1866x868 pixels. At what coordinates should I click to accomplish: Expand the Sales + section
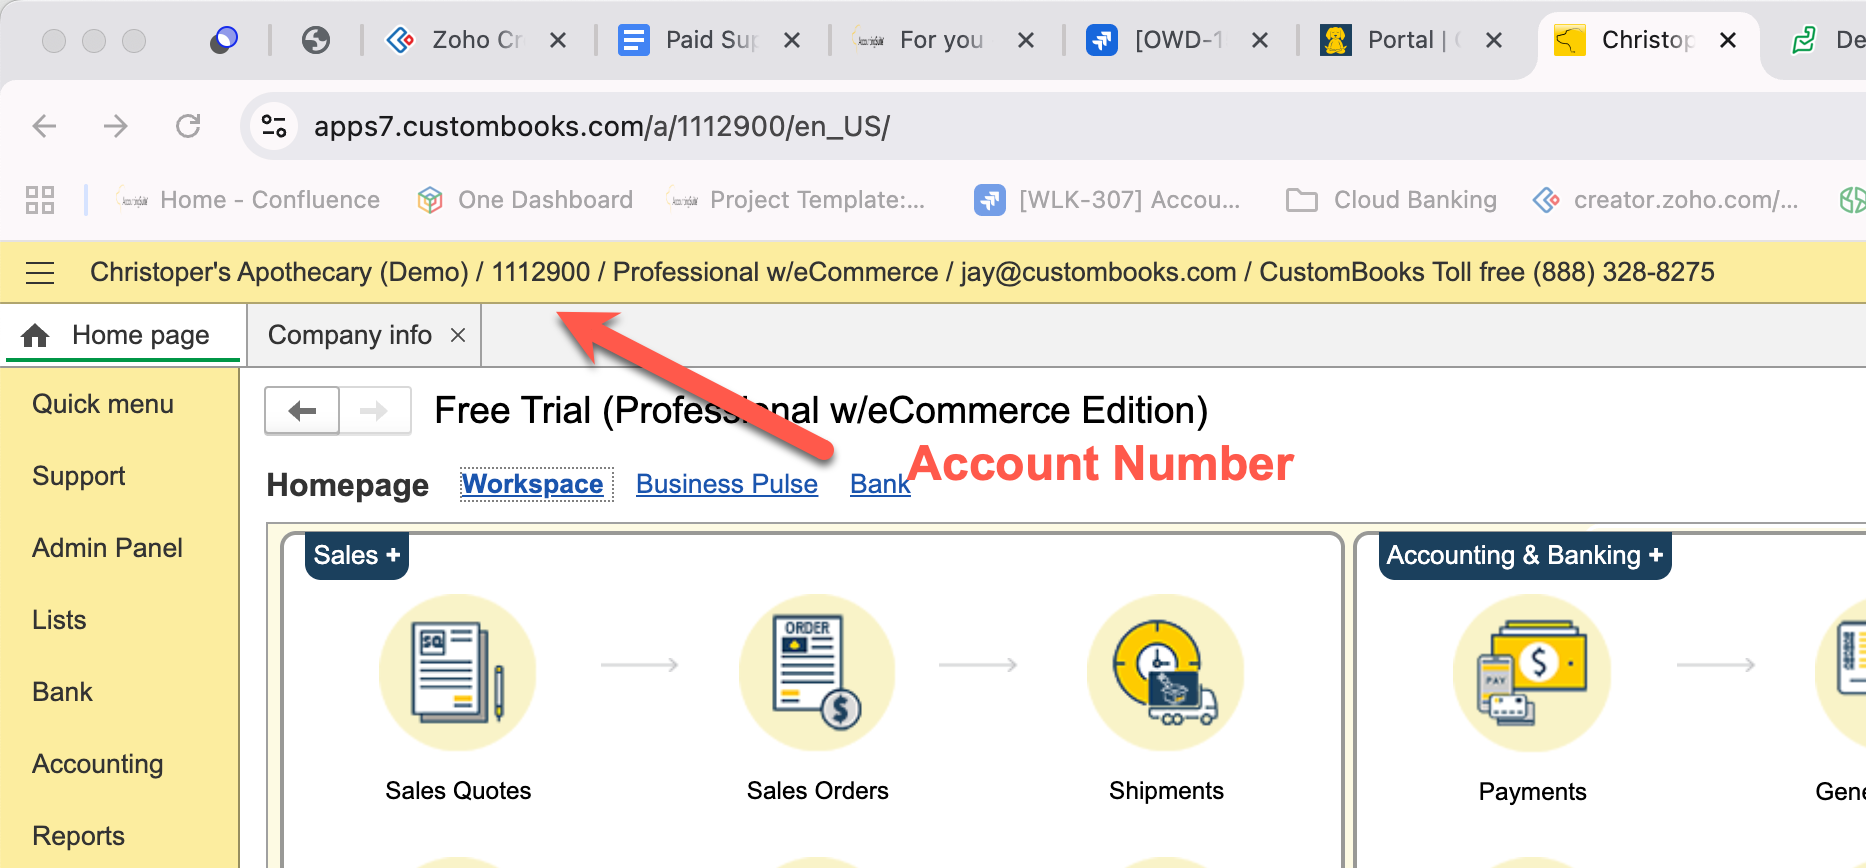click(357, 555)
